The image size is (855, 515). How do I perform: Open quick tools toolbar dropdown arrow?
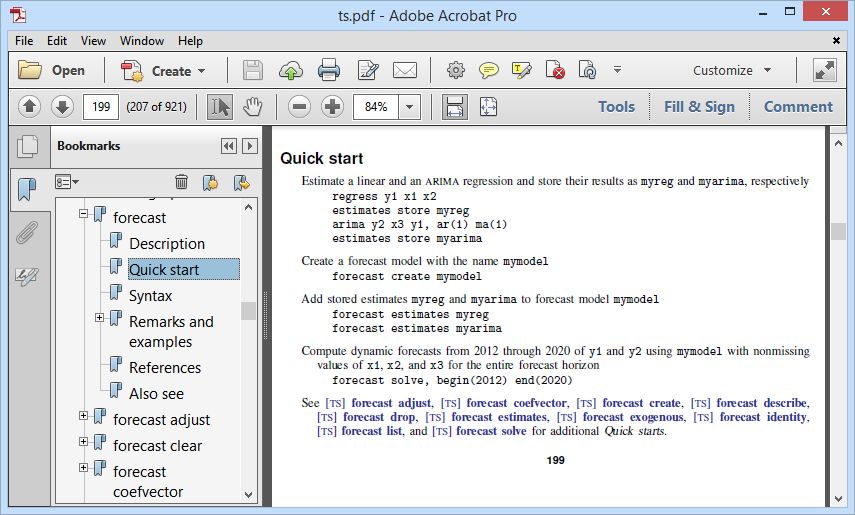(617, 70)
